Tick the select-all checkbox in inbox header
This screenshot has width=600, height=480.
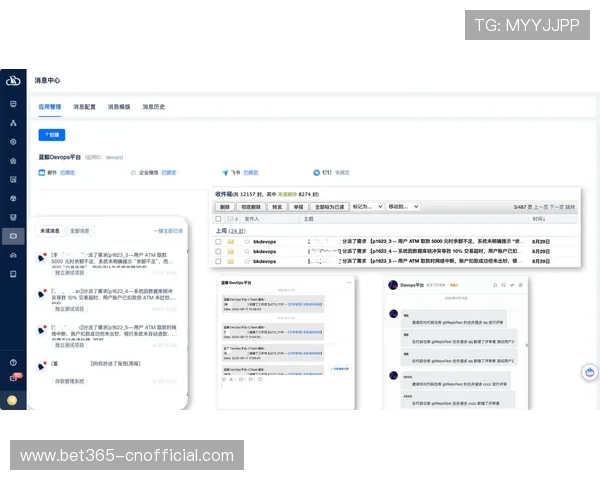[x=218, y=219]
